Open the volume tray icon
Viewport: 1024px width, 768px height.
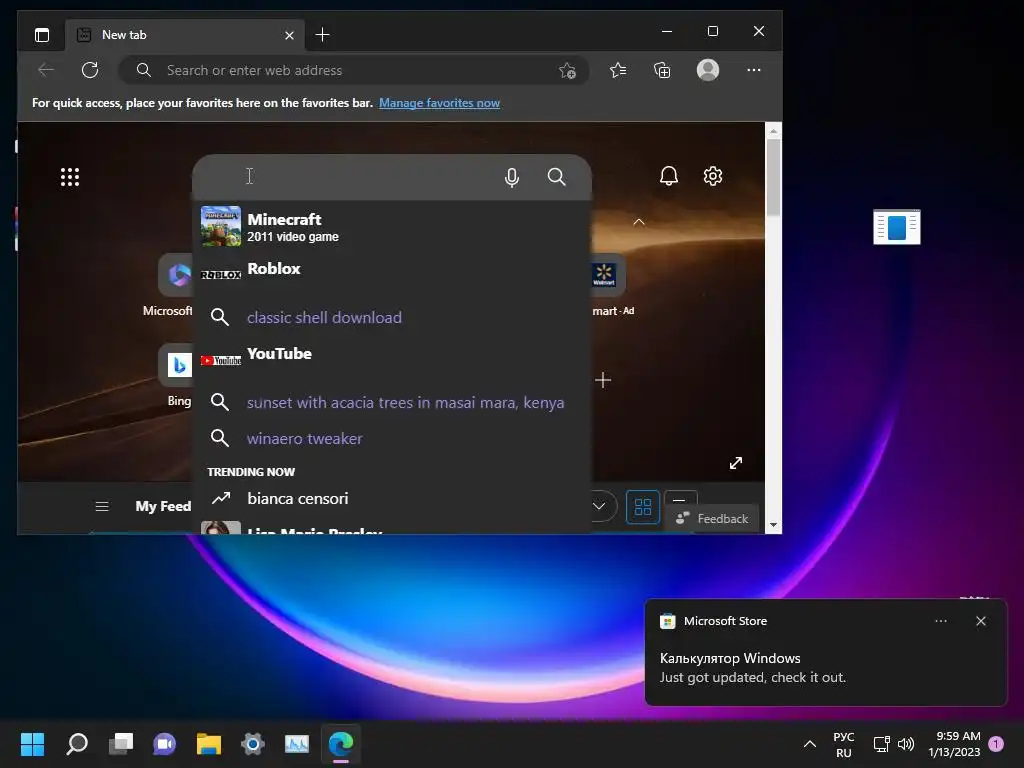(906, 744)
